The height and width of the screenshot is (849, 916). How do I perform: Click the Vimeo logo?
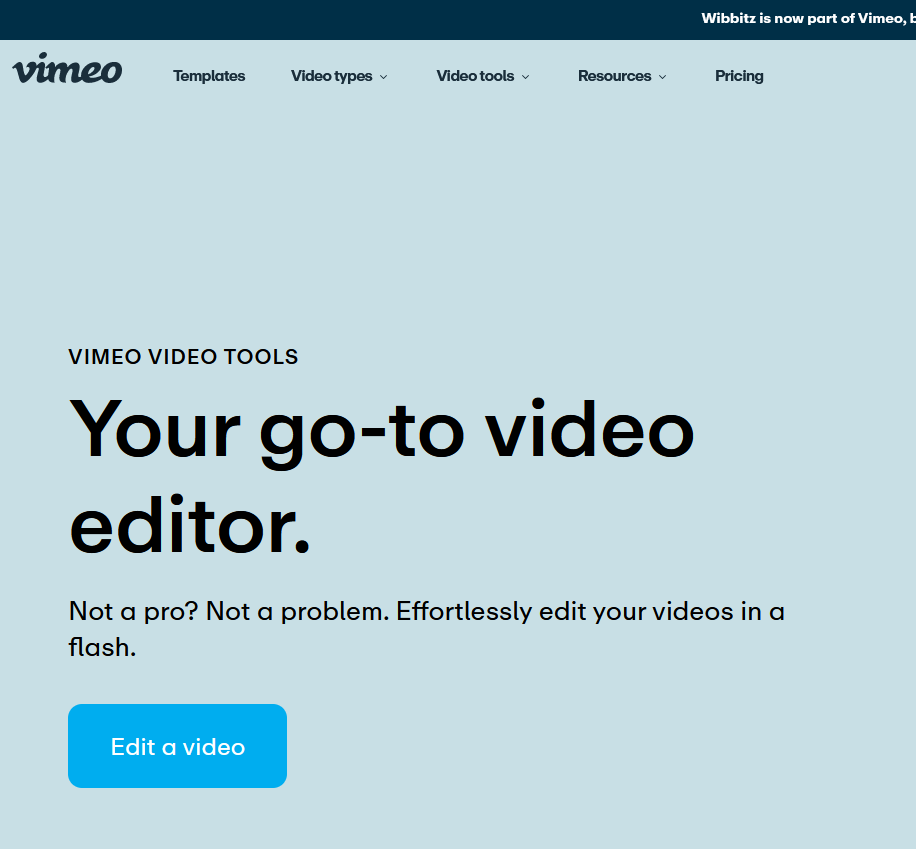(67, 70)
